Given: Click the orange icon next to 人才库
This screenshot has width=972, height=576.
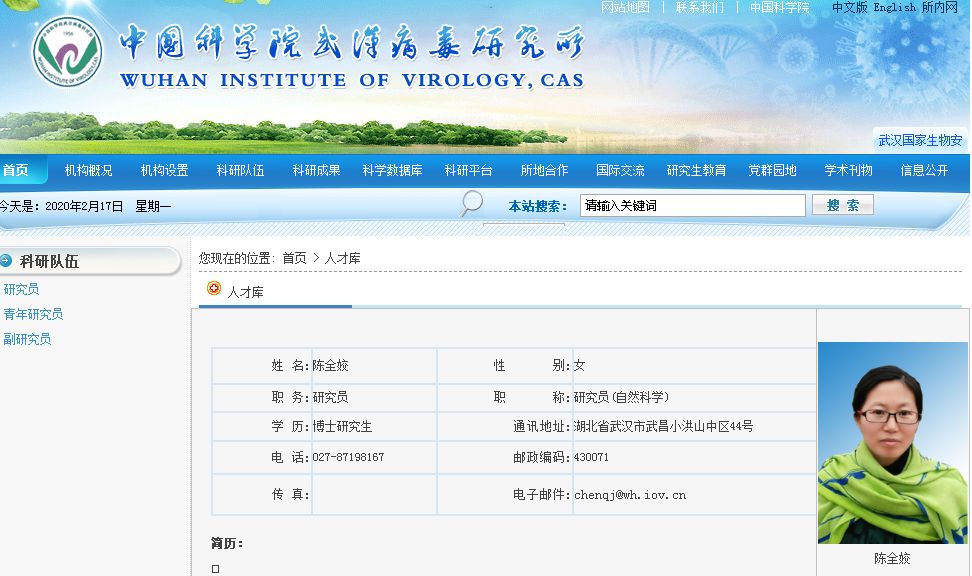Looking at the screenshot, I should (x=214, y=288).
